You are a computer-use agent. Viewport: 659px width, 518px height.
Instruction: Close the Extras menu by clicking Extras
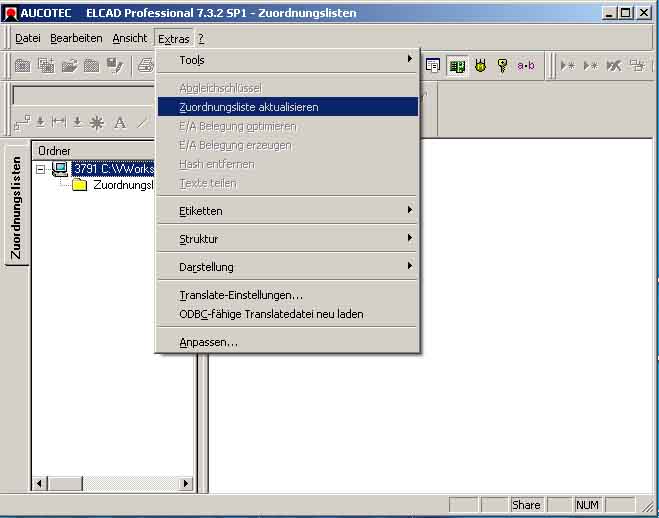(174, 39)
